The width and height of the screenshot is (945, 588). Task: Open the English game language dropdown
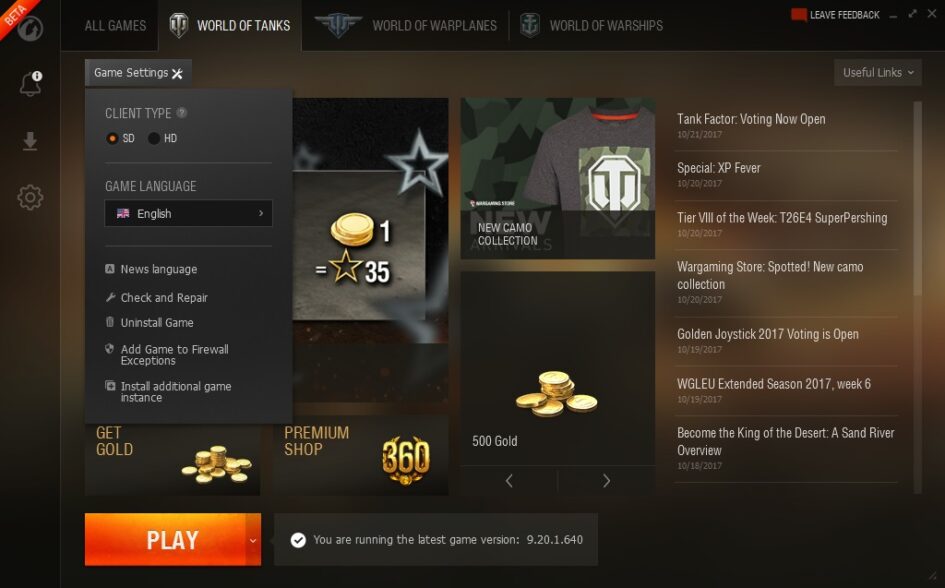point(189,213)
